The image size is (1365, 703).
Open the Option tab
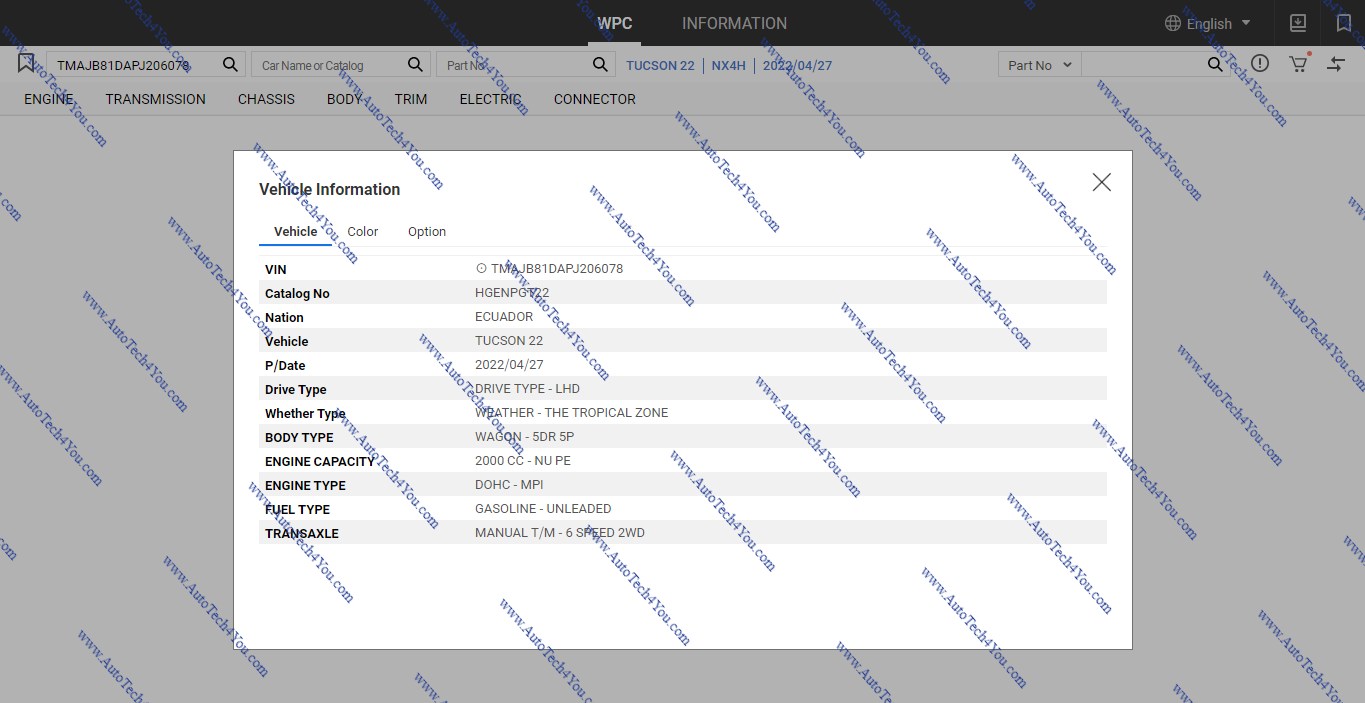point(426,231)
